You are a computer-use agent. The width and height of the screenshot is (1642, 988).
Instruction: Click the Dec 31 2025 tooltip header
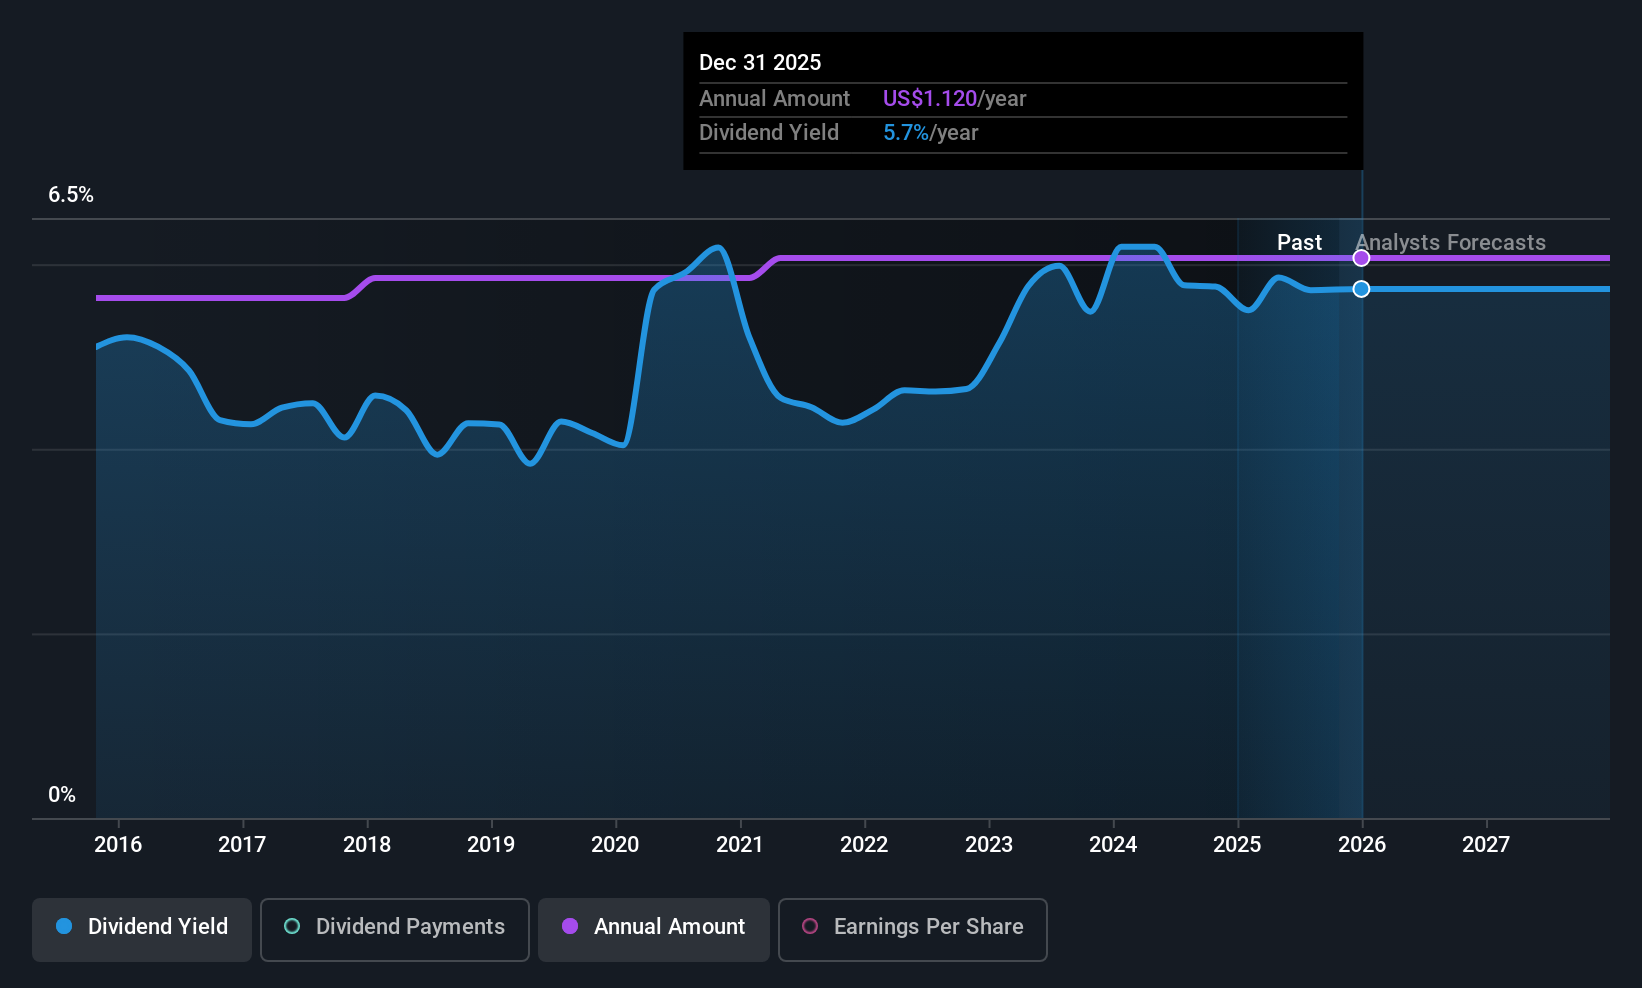pyautogui.click(x=760, y=61)
